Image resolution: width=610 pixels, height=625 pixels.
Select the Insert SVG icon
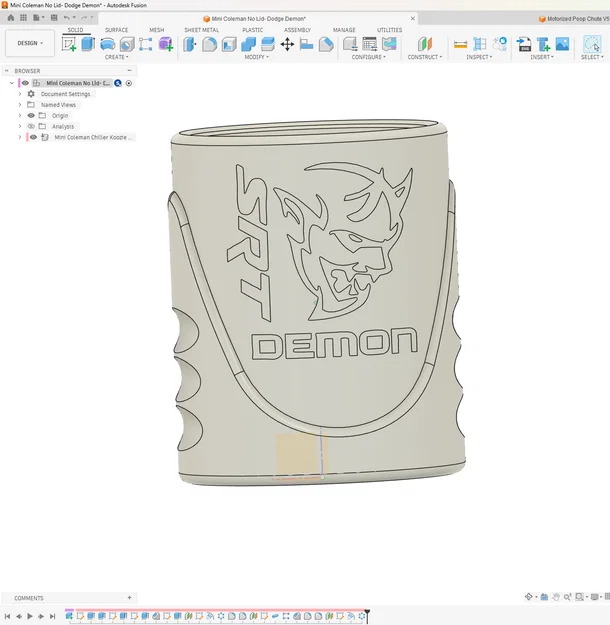(523, 44)
